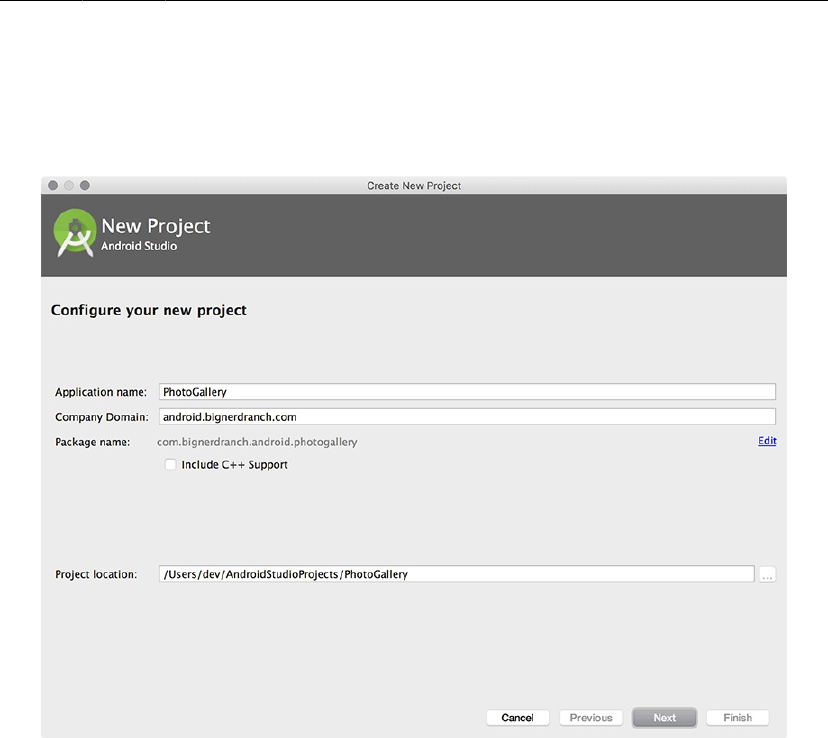Close the Create New Project window
828x738 pixels.
pyautogui.click(x=53, y=185)
